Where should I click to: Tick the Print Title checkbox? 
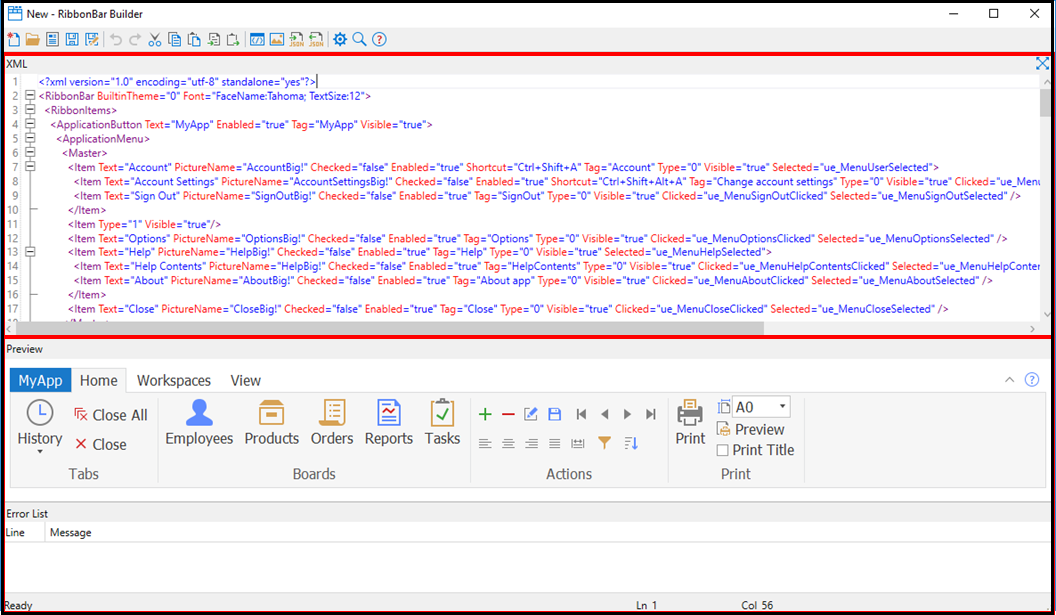point(723,450)
